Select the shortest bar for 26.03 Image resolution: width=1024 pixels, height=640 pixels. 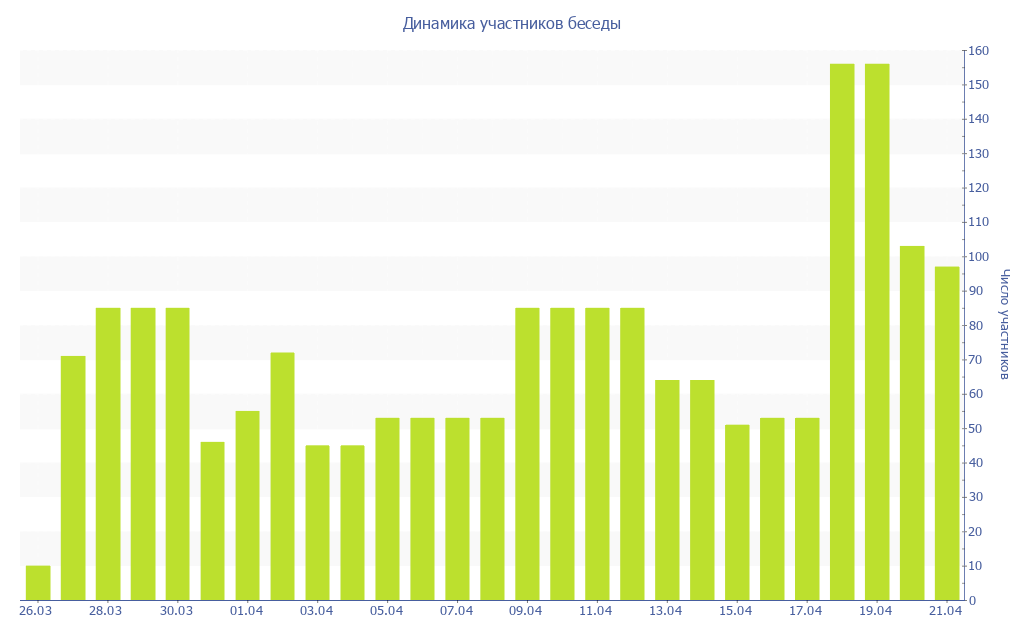click(x=38, y=583)
